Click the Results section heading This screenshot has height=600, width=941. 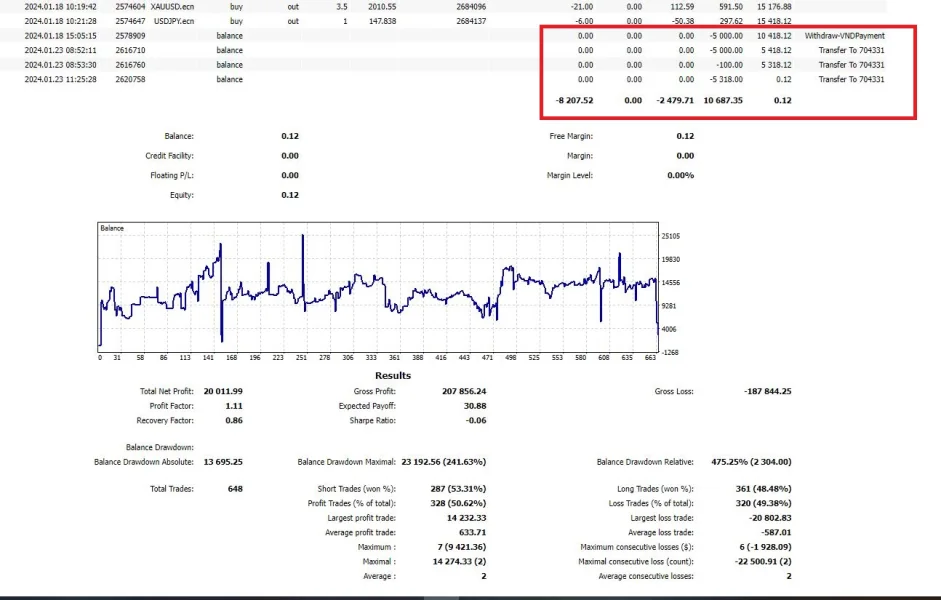[x=394, y=376]
